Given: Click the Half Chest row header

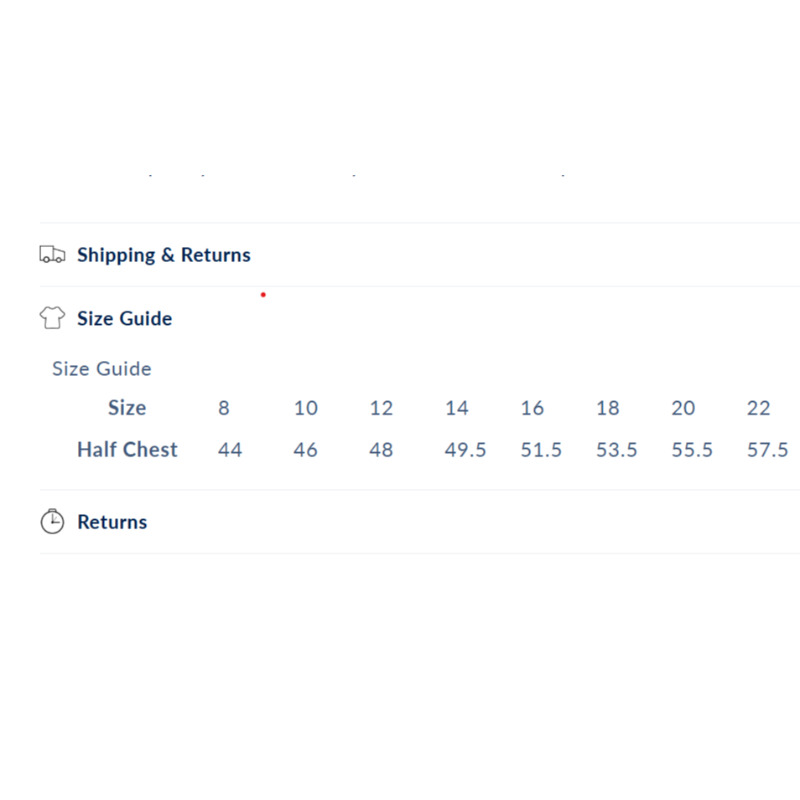Looking at the screenshot, I should pos(127,450).
